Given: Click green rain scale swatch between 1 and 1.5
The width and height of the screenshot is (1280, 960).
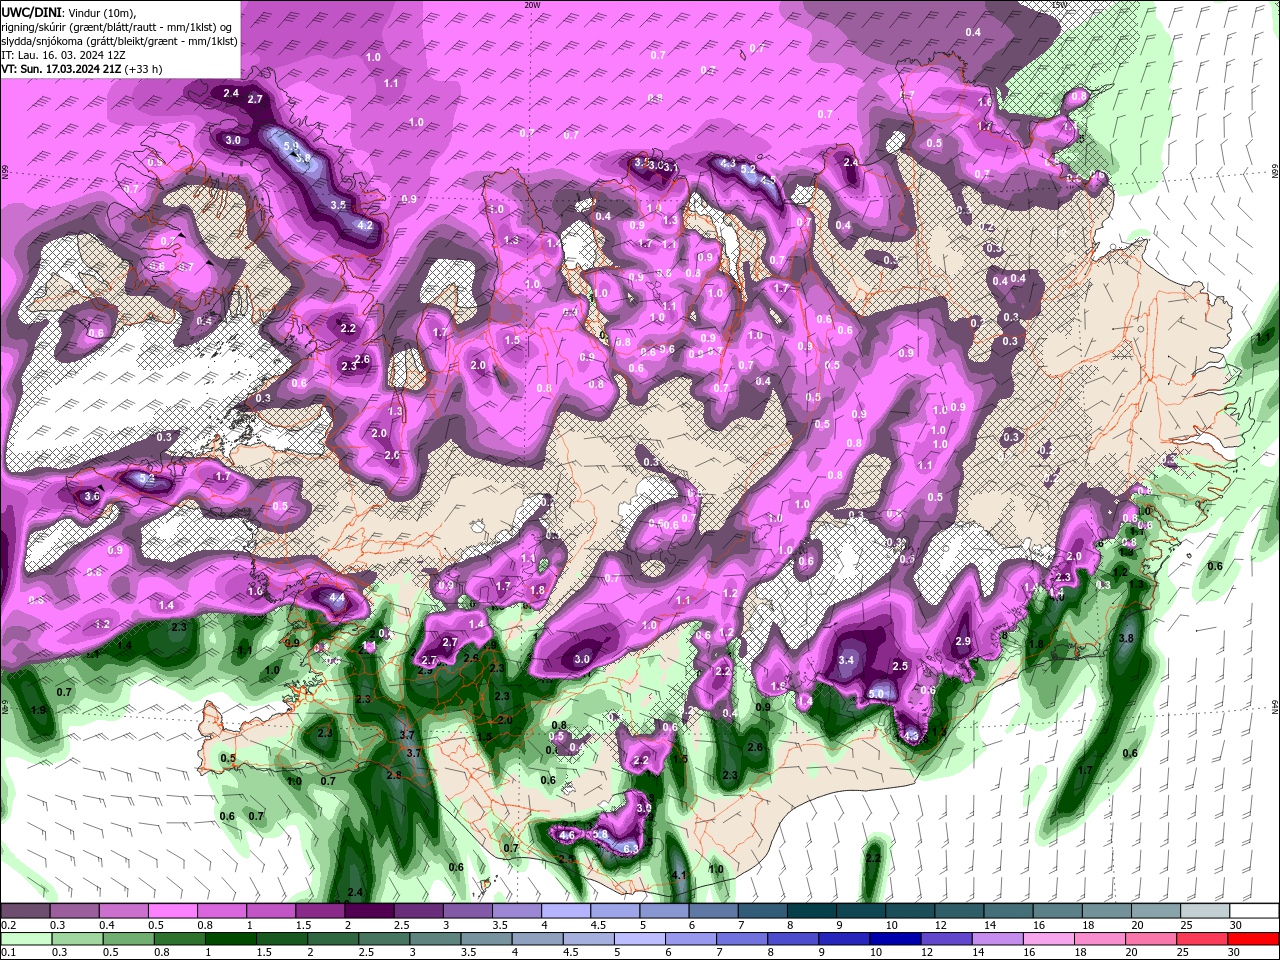Looking at the screenshot, I should tap(231, 939).
